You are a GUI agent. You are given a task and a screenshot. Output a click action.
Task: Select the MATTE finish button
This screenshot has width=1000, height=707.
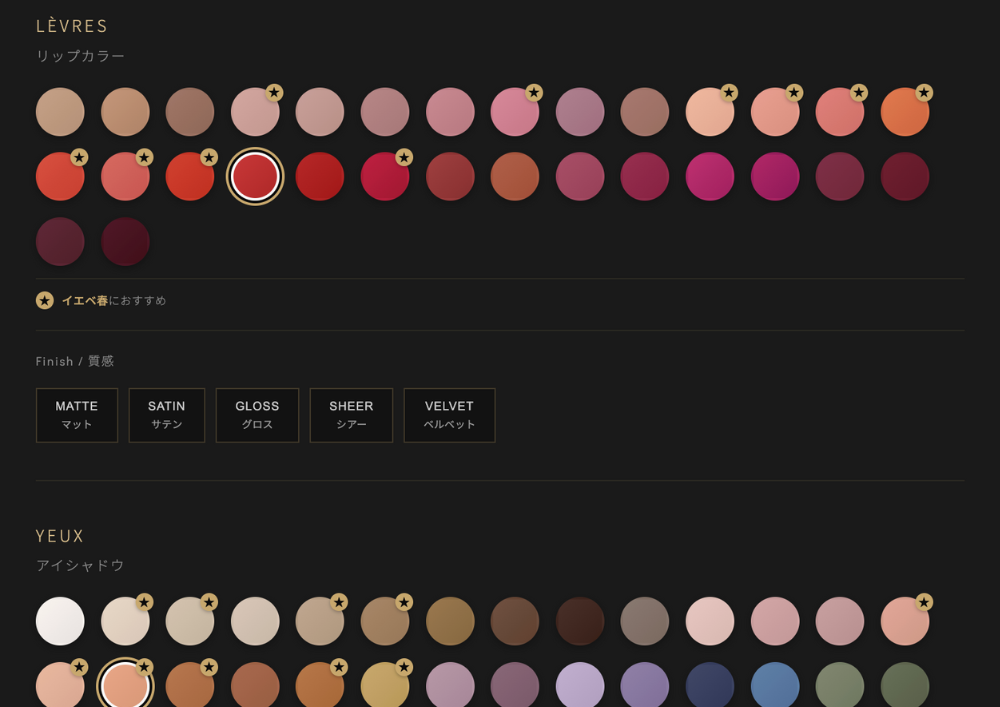click(77, 415)
